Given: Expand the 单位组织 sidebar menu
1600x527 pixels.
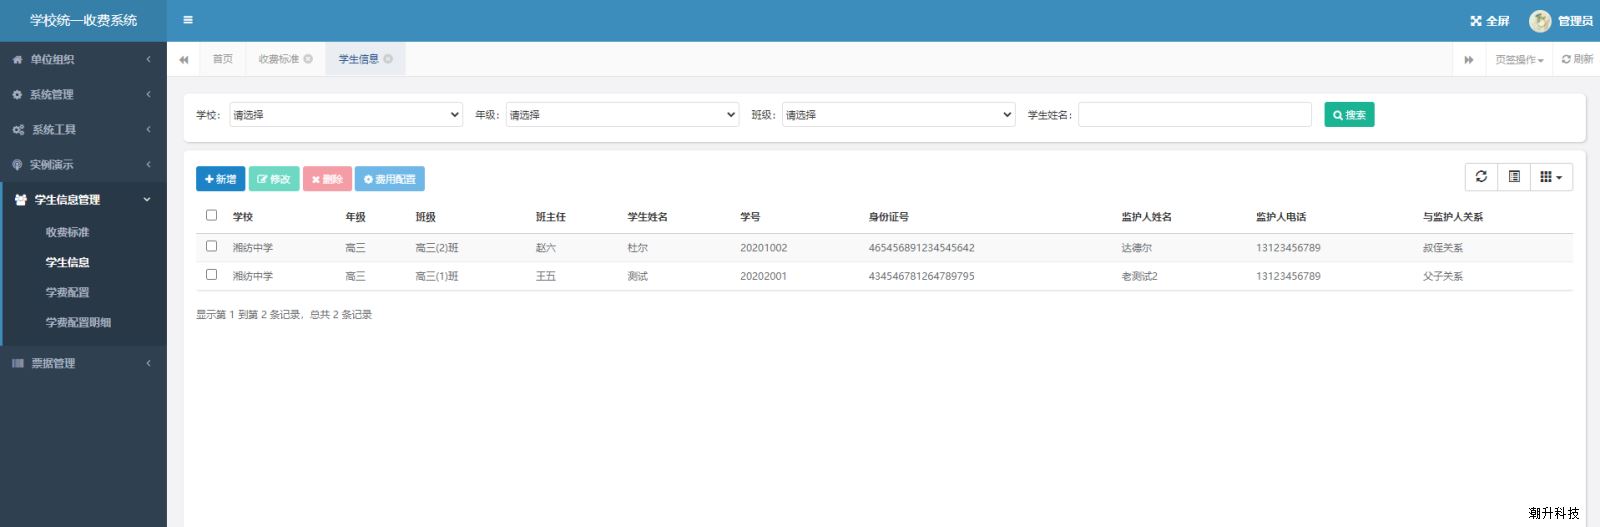Looking at the screenshot, I should click(83, 59).
